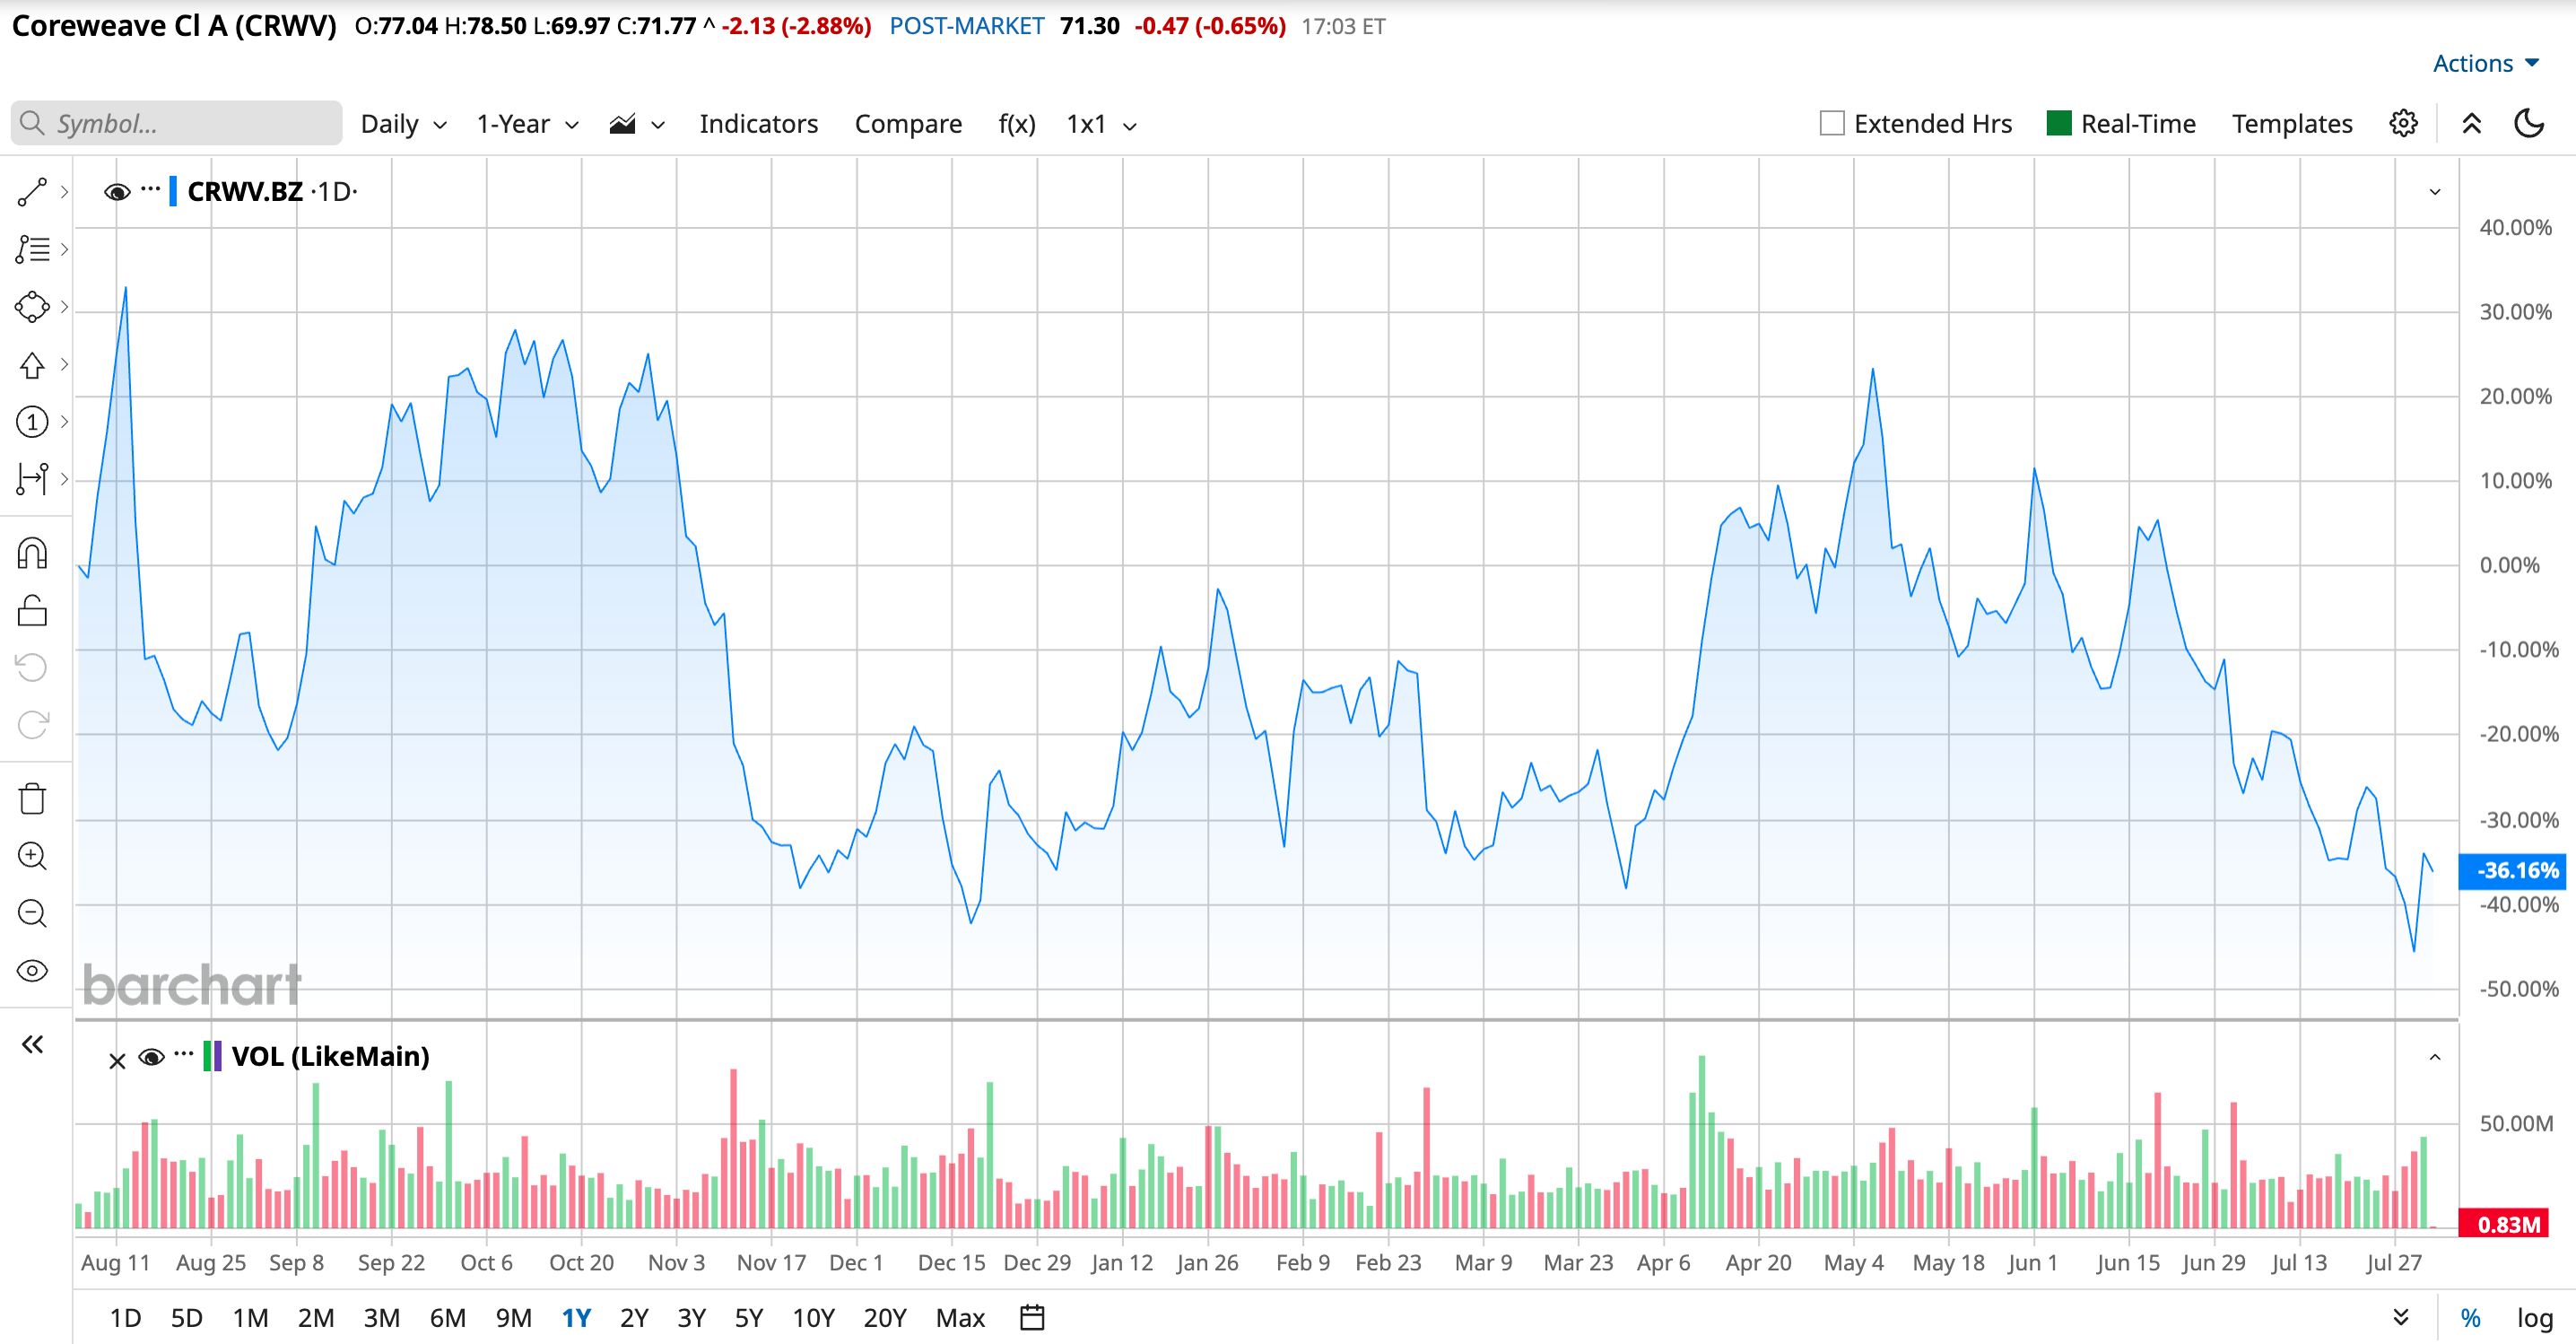
Task: Focus the Symbol search field
Action: coord(177,123)
